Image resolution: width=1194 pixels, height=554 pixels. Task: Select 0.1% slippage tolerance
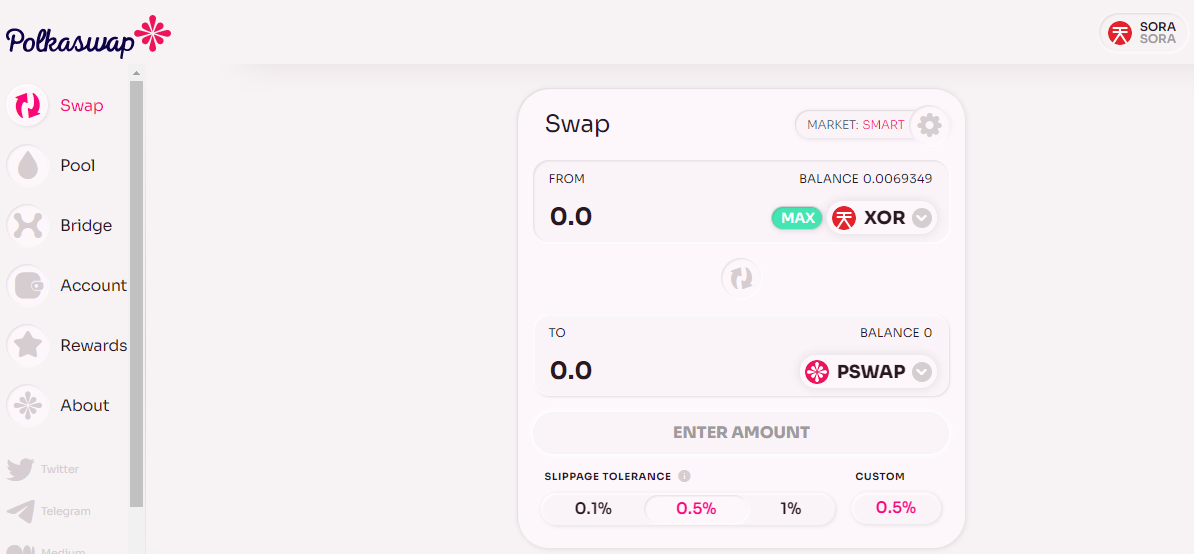593,509
